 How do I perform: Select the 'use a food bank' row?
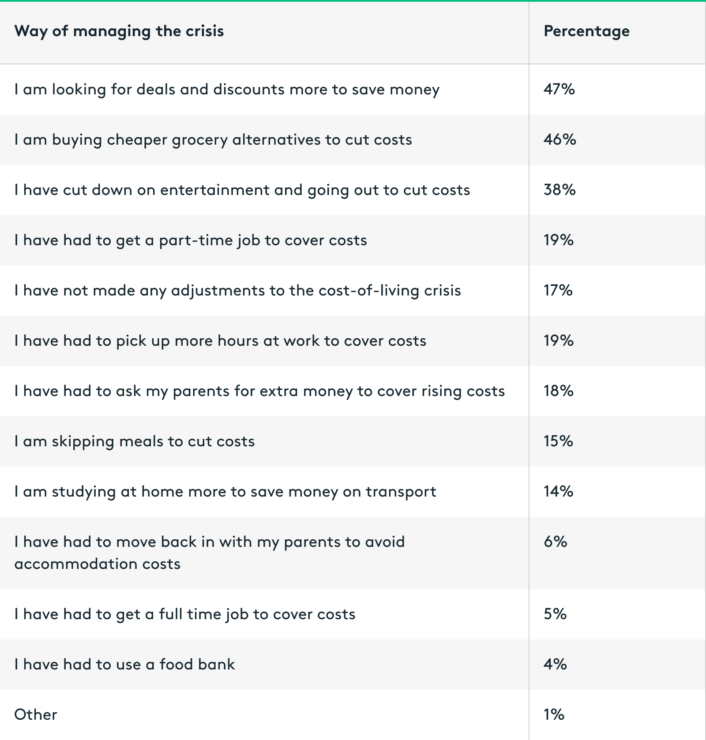(x=353, y=664)
